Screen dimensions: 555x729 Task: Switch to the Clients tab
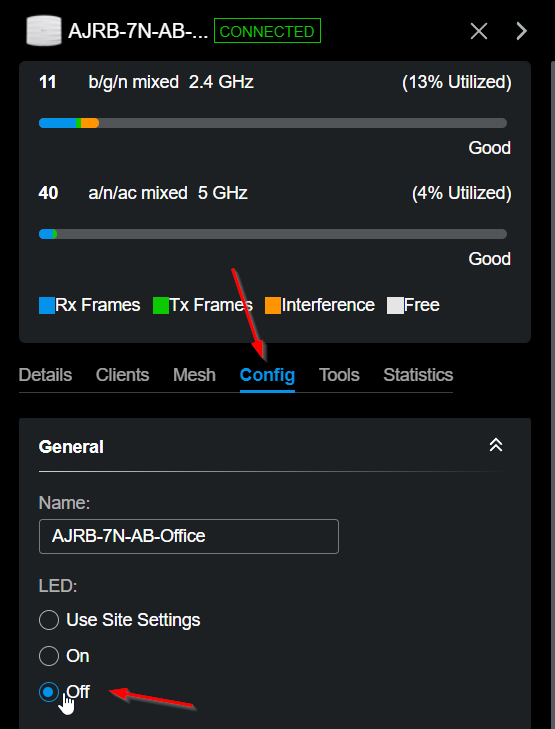[x=122, y=375]
